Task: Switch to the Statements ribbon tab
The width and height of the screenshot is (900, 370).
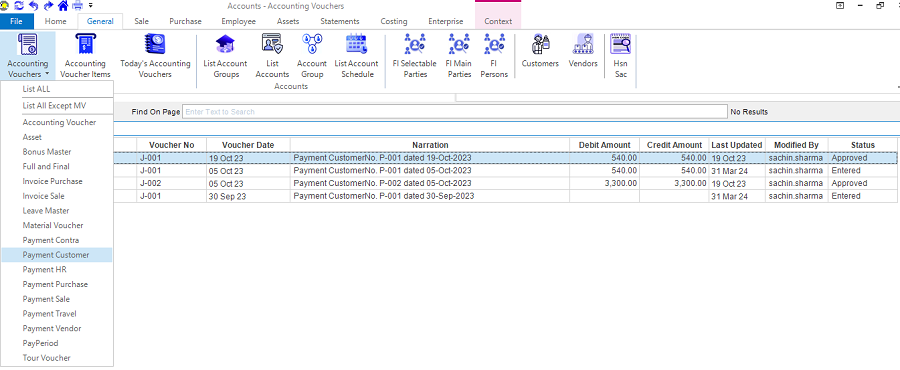Action: click(340, 21)
